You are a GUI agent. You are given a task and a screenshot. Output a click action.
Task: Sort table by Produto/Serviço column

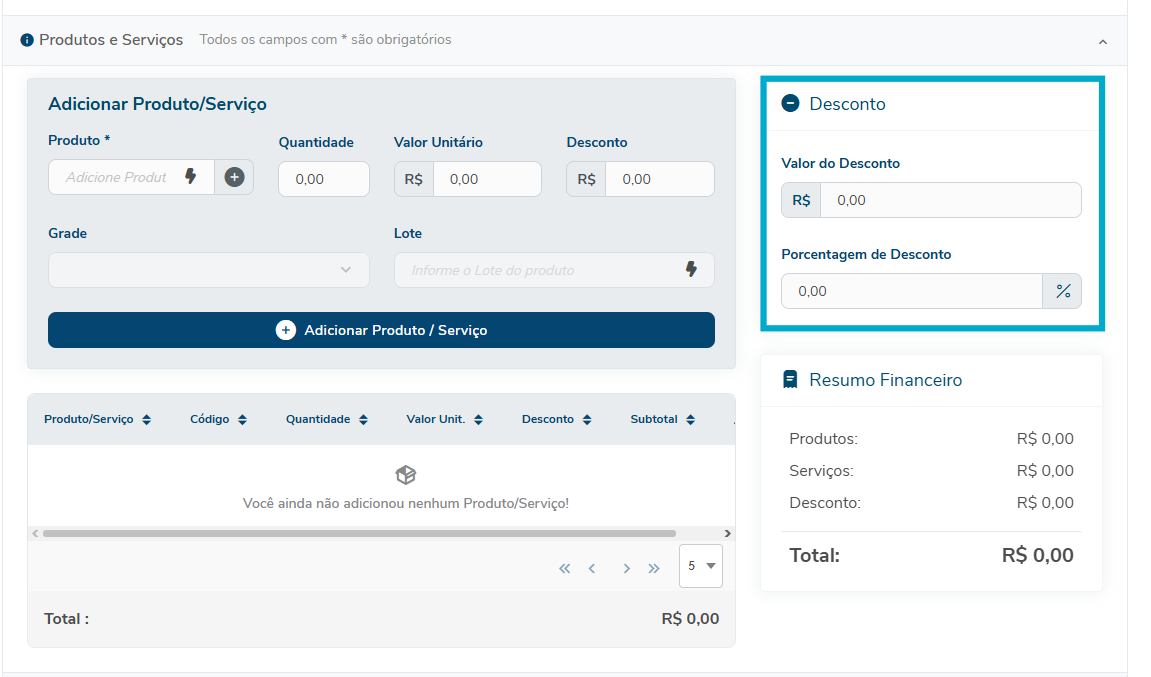click(147, 420)
